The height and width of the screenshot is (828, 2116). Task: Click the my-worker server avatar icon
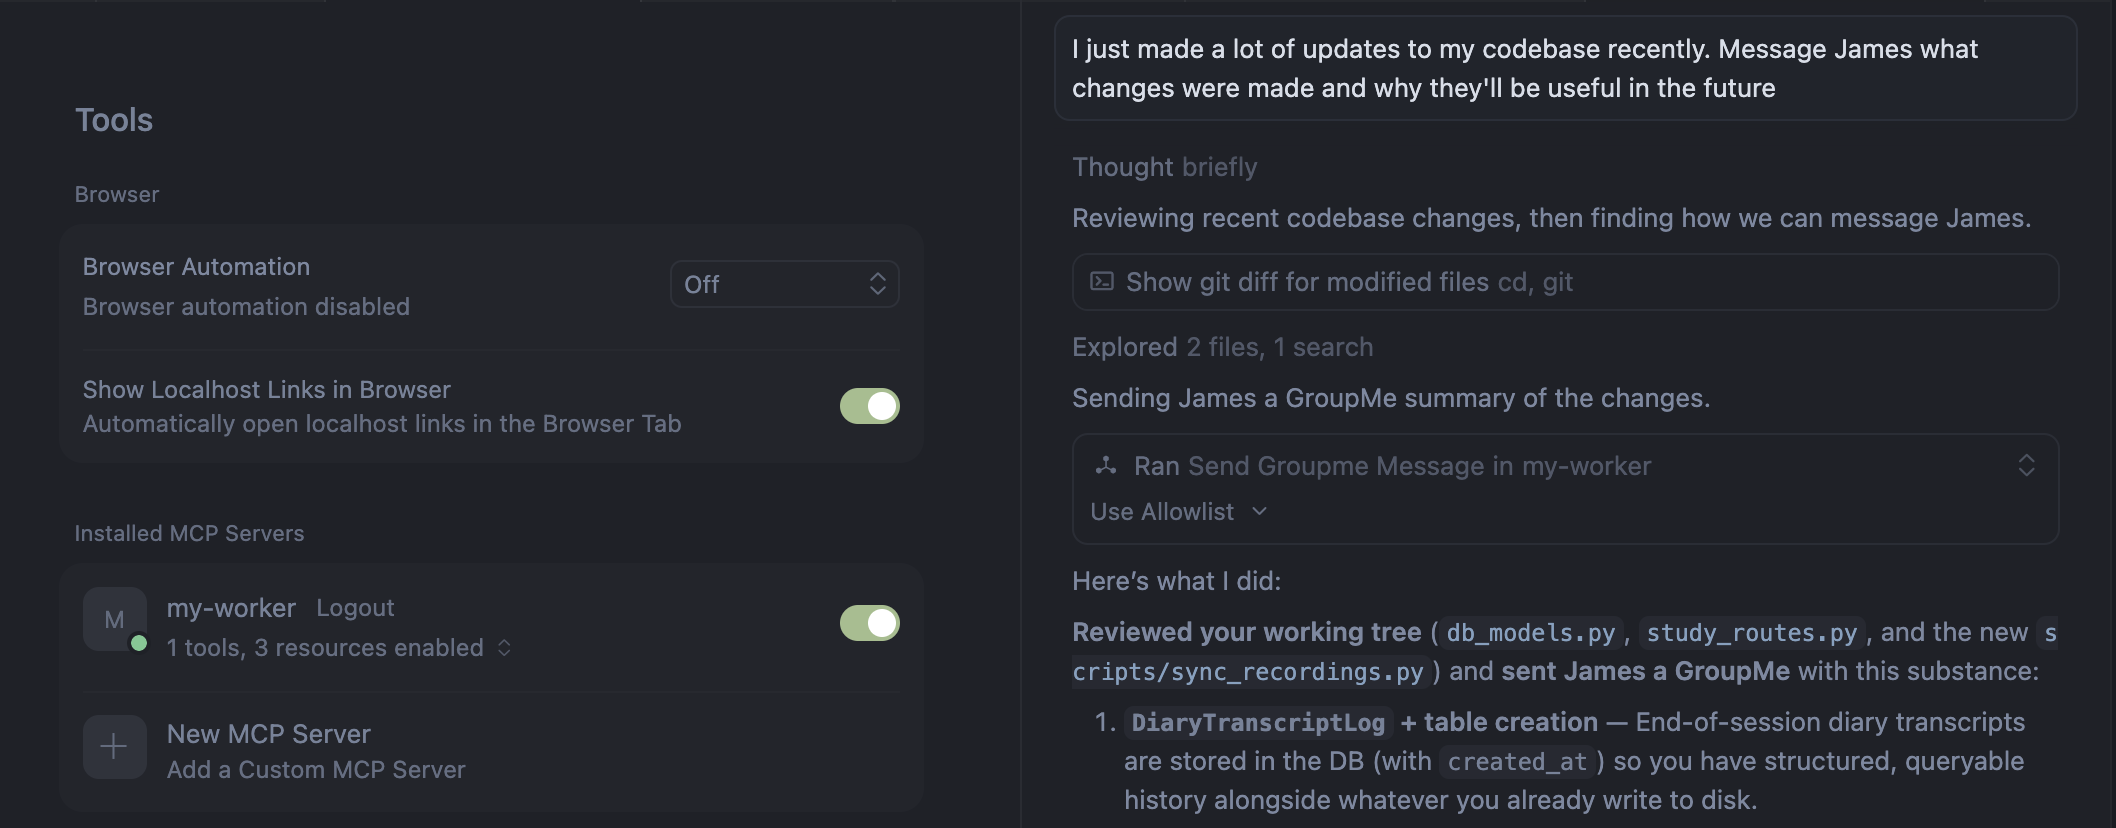(x=115, y=619)
